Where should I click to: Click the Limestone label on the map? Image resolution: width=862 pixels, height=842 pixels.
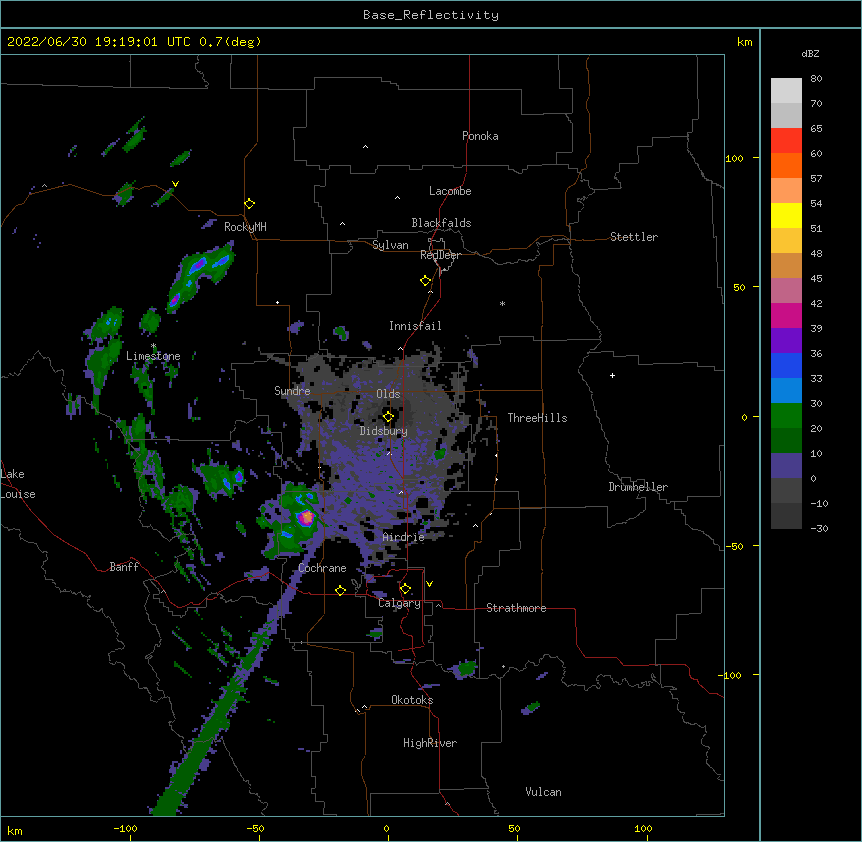tap(153, 356)
